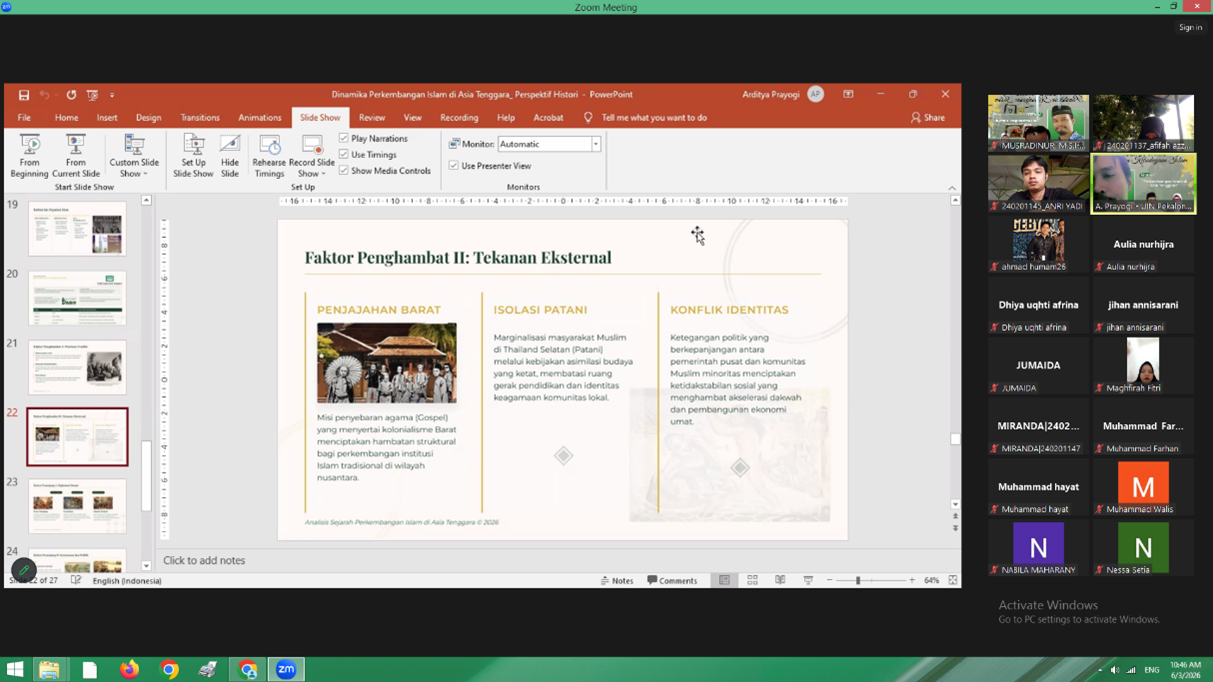Start slideshow From Beginning
This screenshot has width=1213, height=682.
click(x=29, y=155)
